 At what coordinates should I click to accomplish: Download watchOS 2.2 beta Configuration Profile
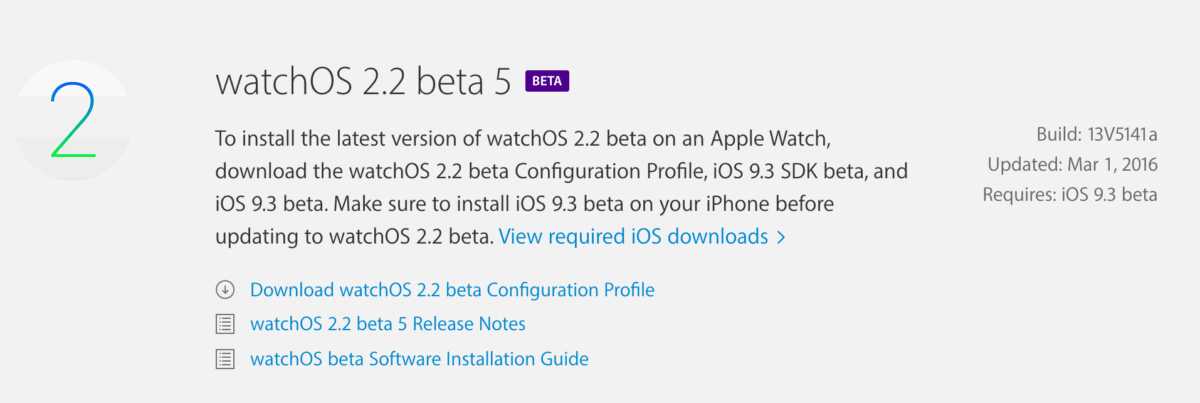coord(452,290)
